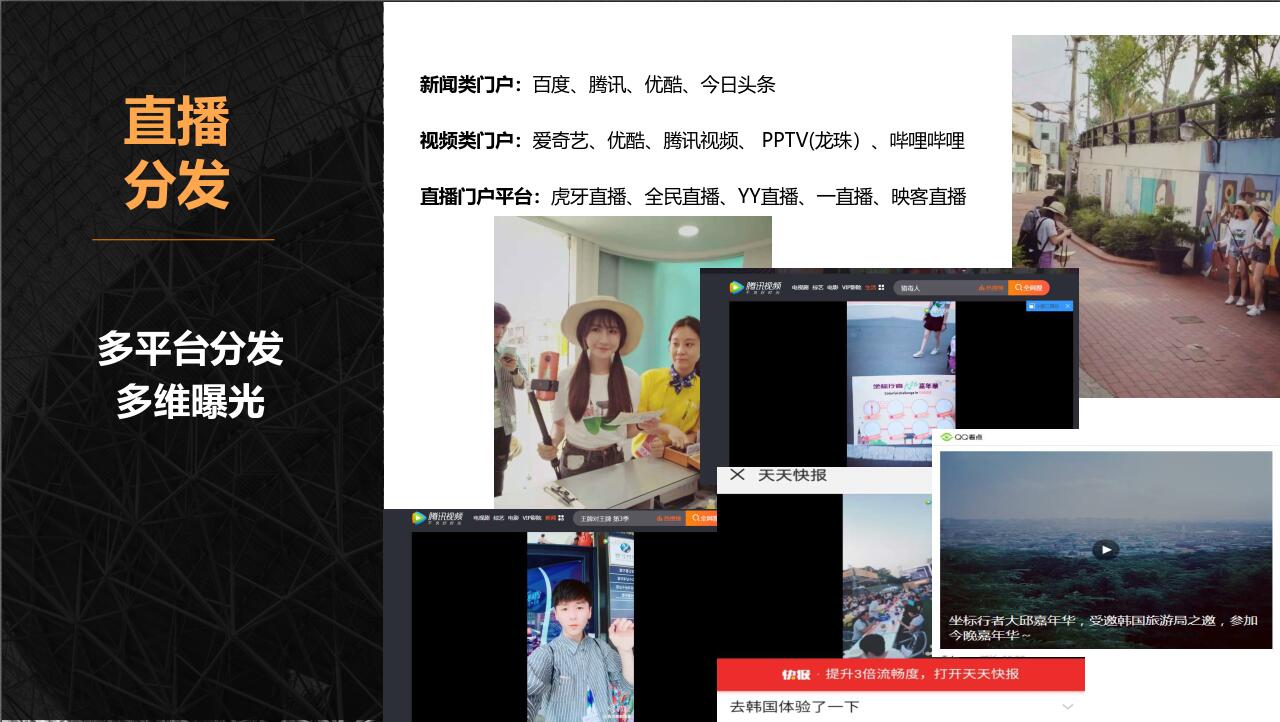Screen dimensions: 1280x722
Task: Close the 天天快报 page with the X icon
Action: 737,474
